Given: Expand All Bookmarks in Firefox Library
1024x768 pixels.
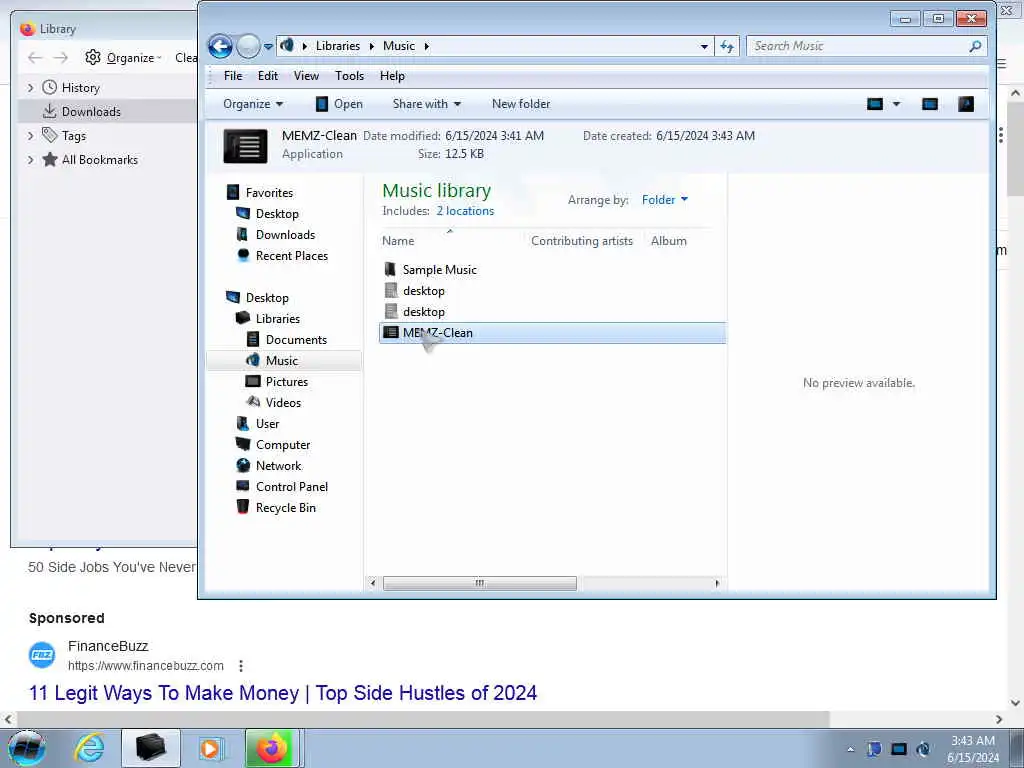Looking at the screenshot, I should coord(30,160).
